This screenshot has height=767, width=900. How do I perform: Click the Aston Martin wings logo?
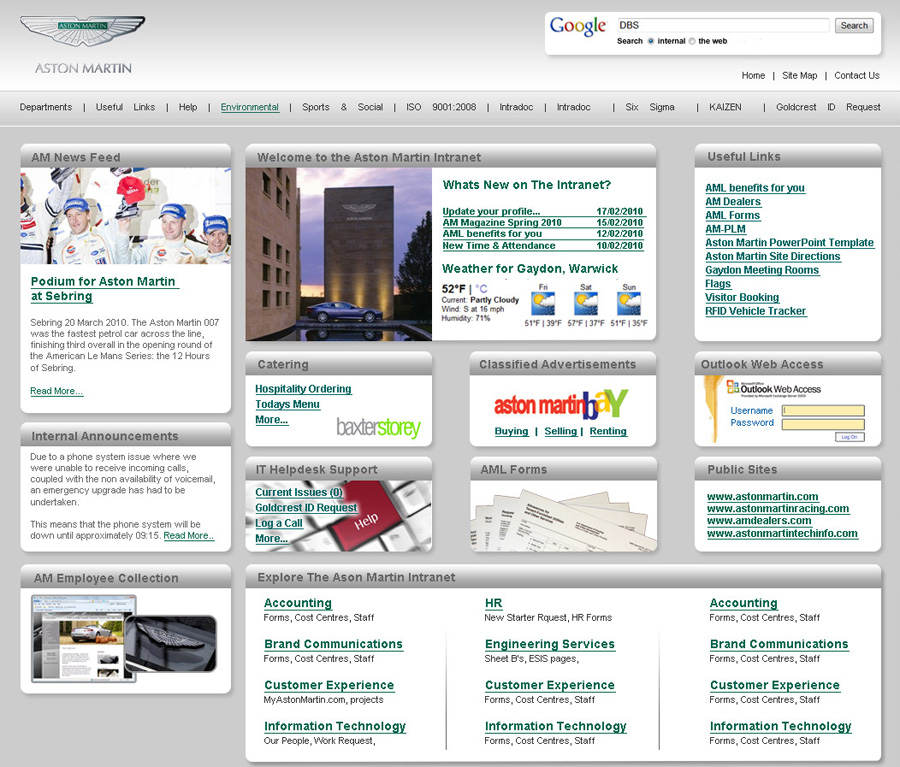[82, 35]
